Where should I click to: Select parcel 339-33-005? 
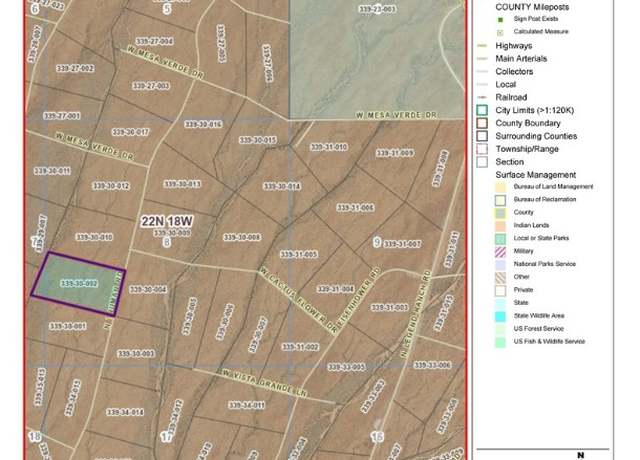[x=346, y=367]
